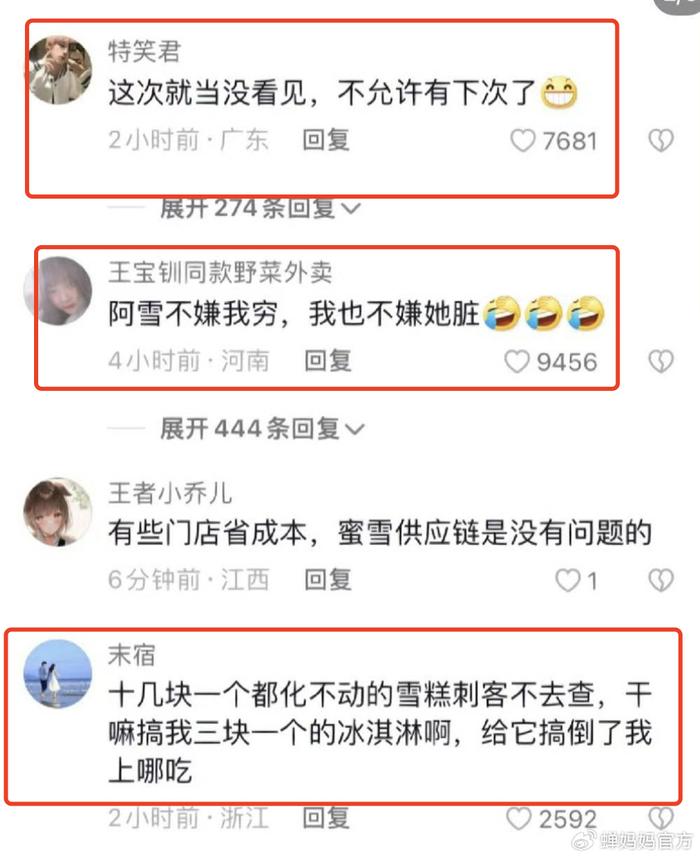
Task: Open 王者小乔儿's anime avatar
Action: tap(58, 512)
